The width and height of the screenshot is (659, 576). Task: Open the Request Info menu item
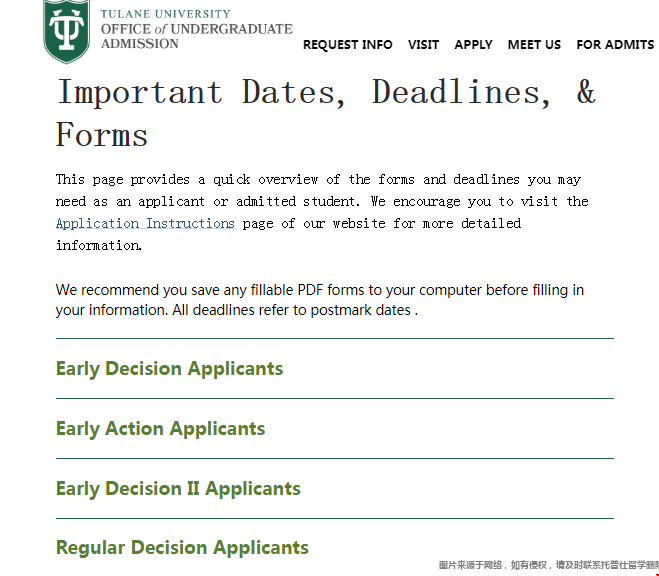347,45
